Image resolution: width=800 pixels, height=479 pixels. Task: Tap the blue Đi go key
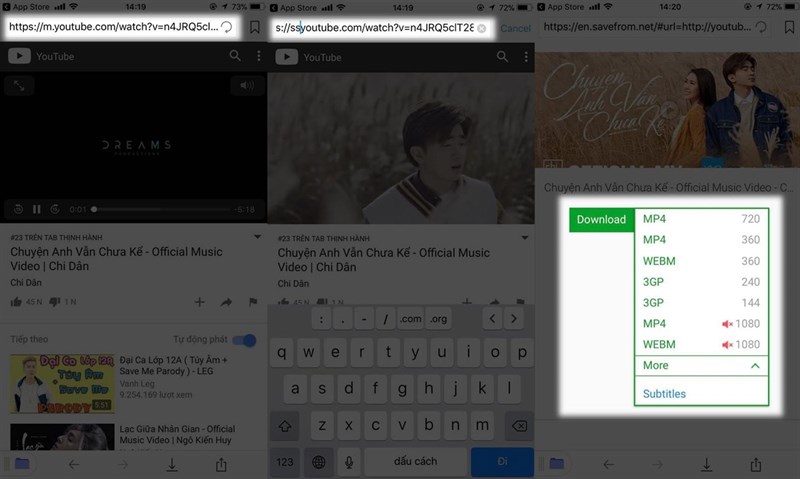(502, 462)
